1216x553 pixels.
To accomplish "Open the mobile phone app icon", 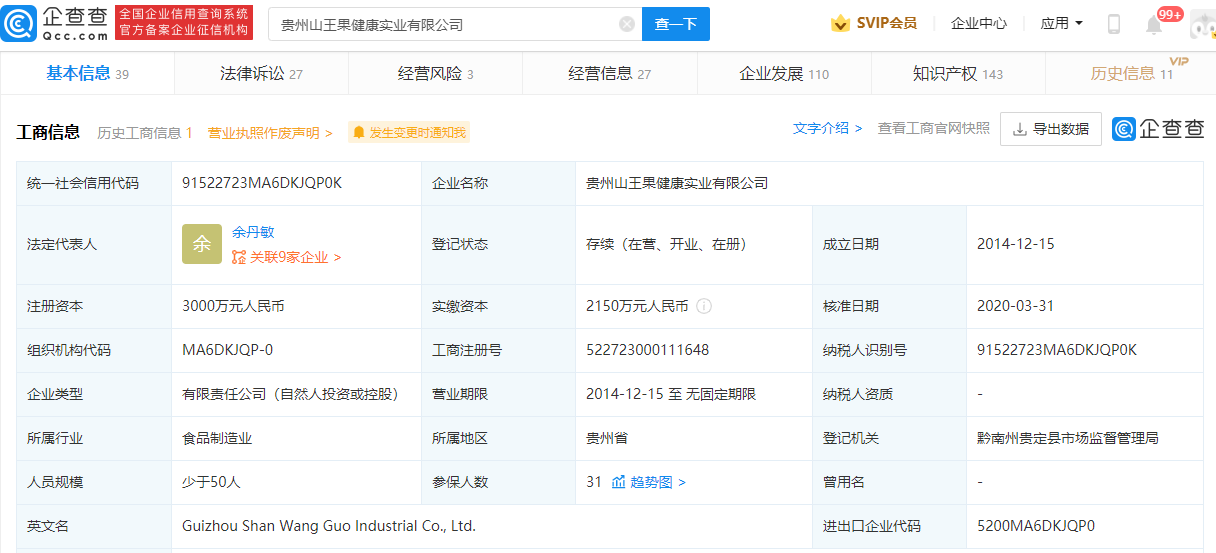I will pos(1114,24).
